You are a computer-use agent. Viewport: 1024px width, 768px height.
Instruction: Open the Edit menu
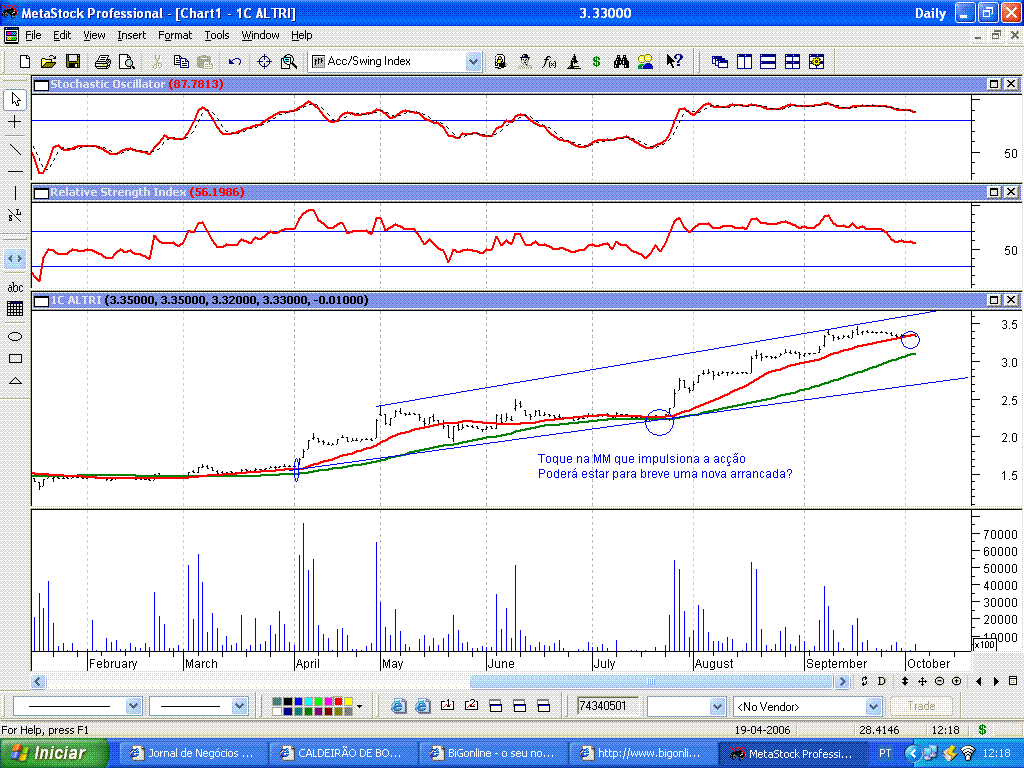62,35
